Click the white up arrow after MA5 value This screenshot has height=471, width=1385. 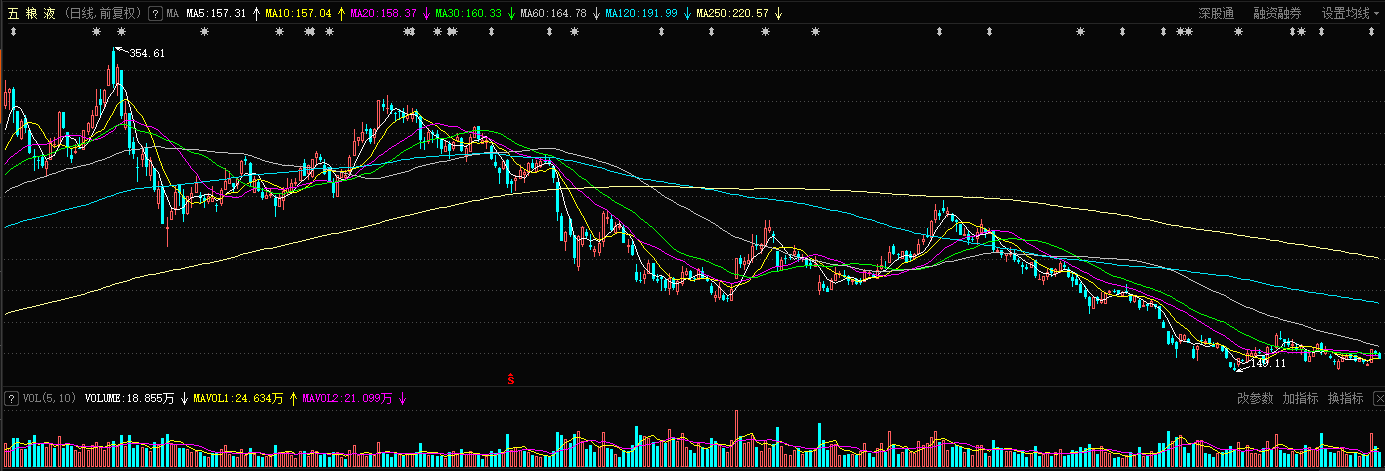(x=256, y=14)
